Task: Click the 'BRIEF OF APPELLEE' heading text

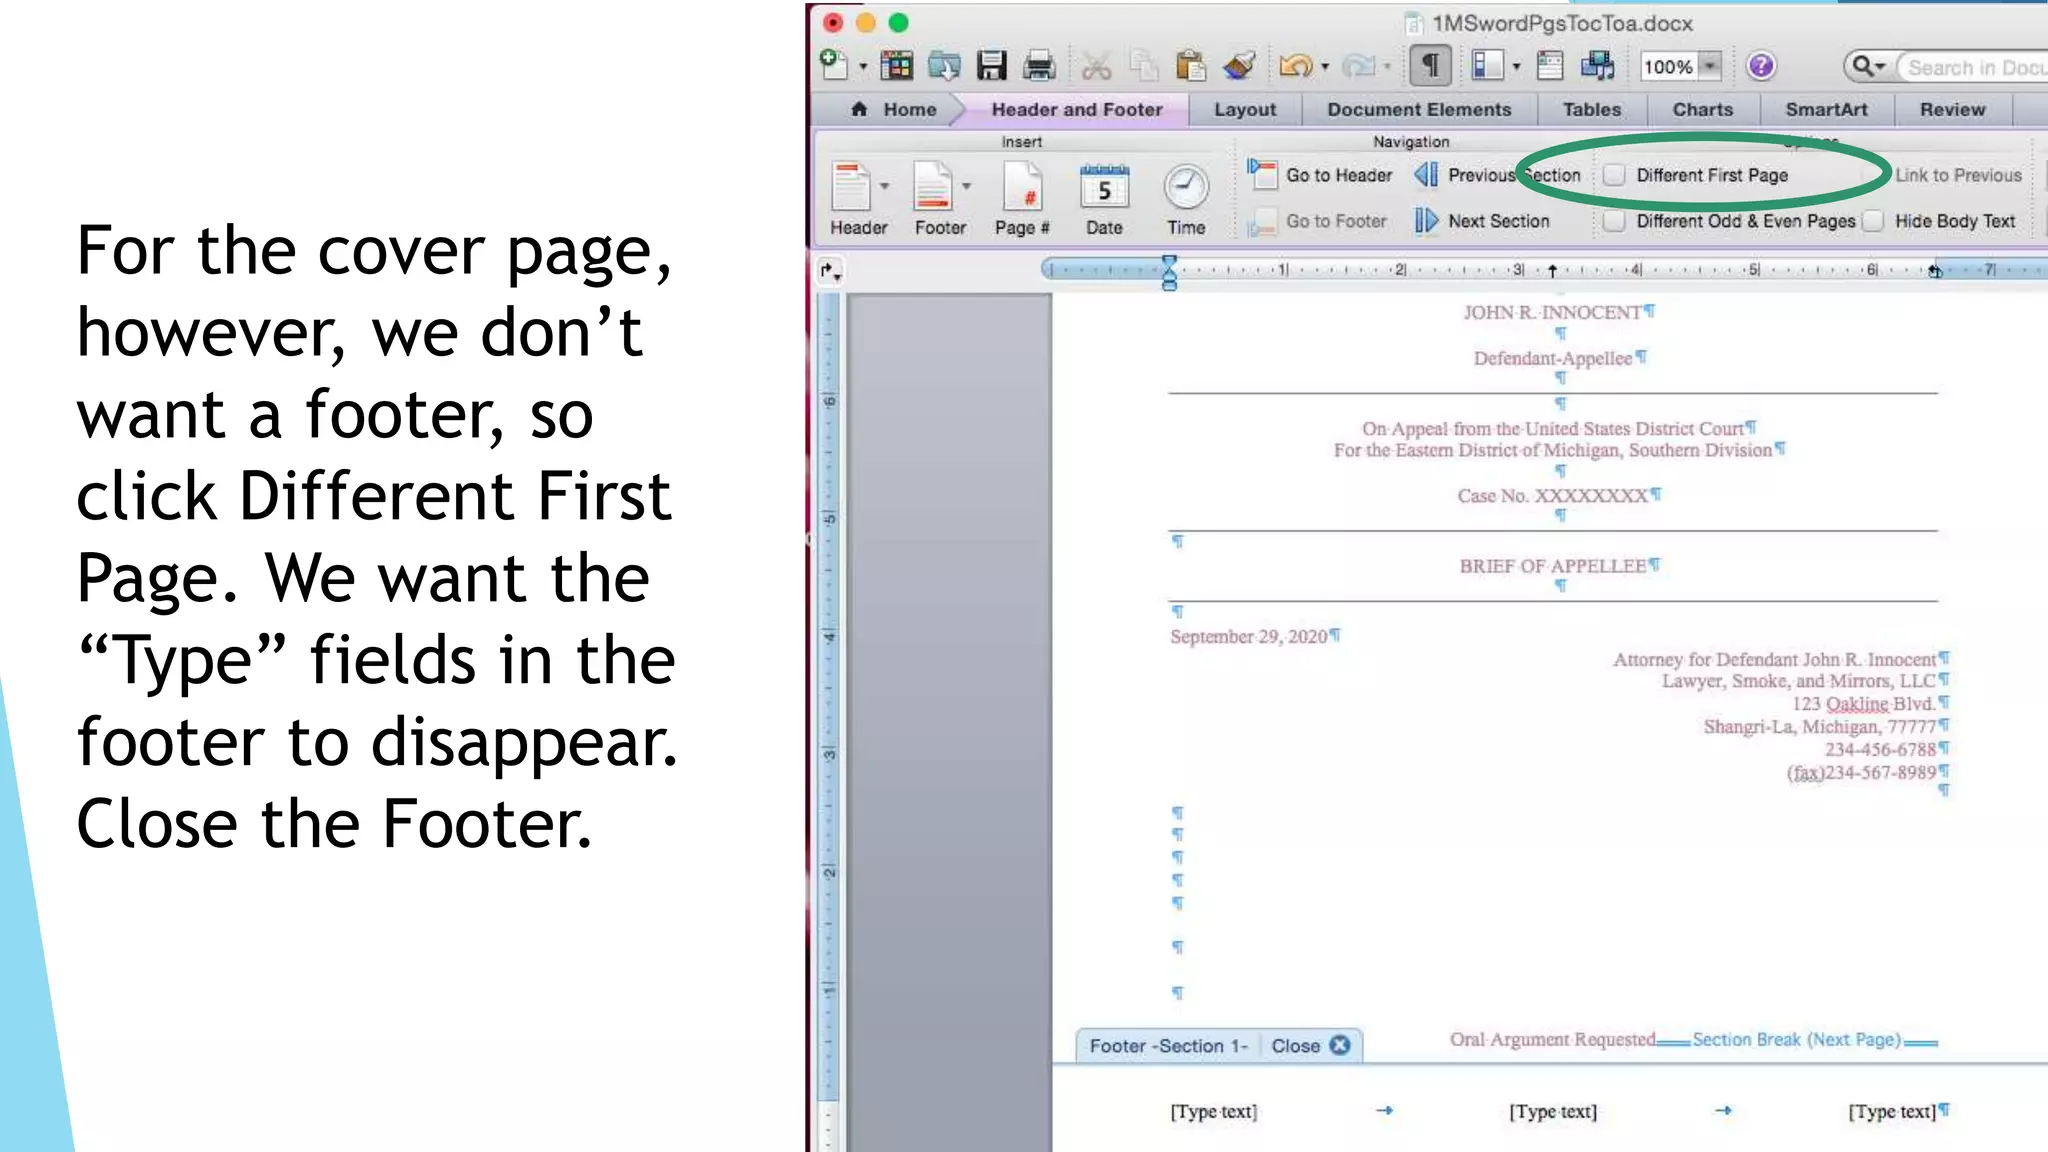Action: coord(1552,566)
